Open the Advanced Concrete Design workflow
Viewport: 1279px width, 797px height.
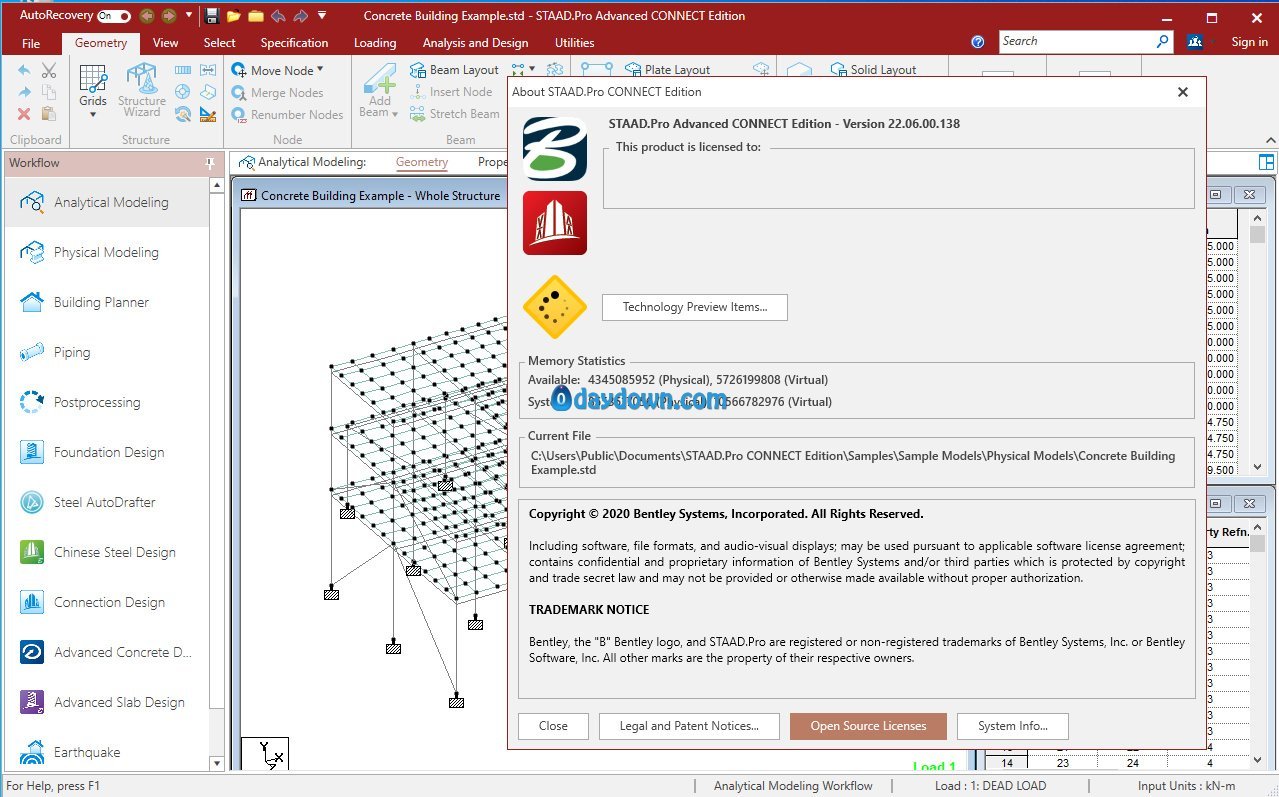coord(107,652)
